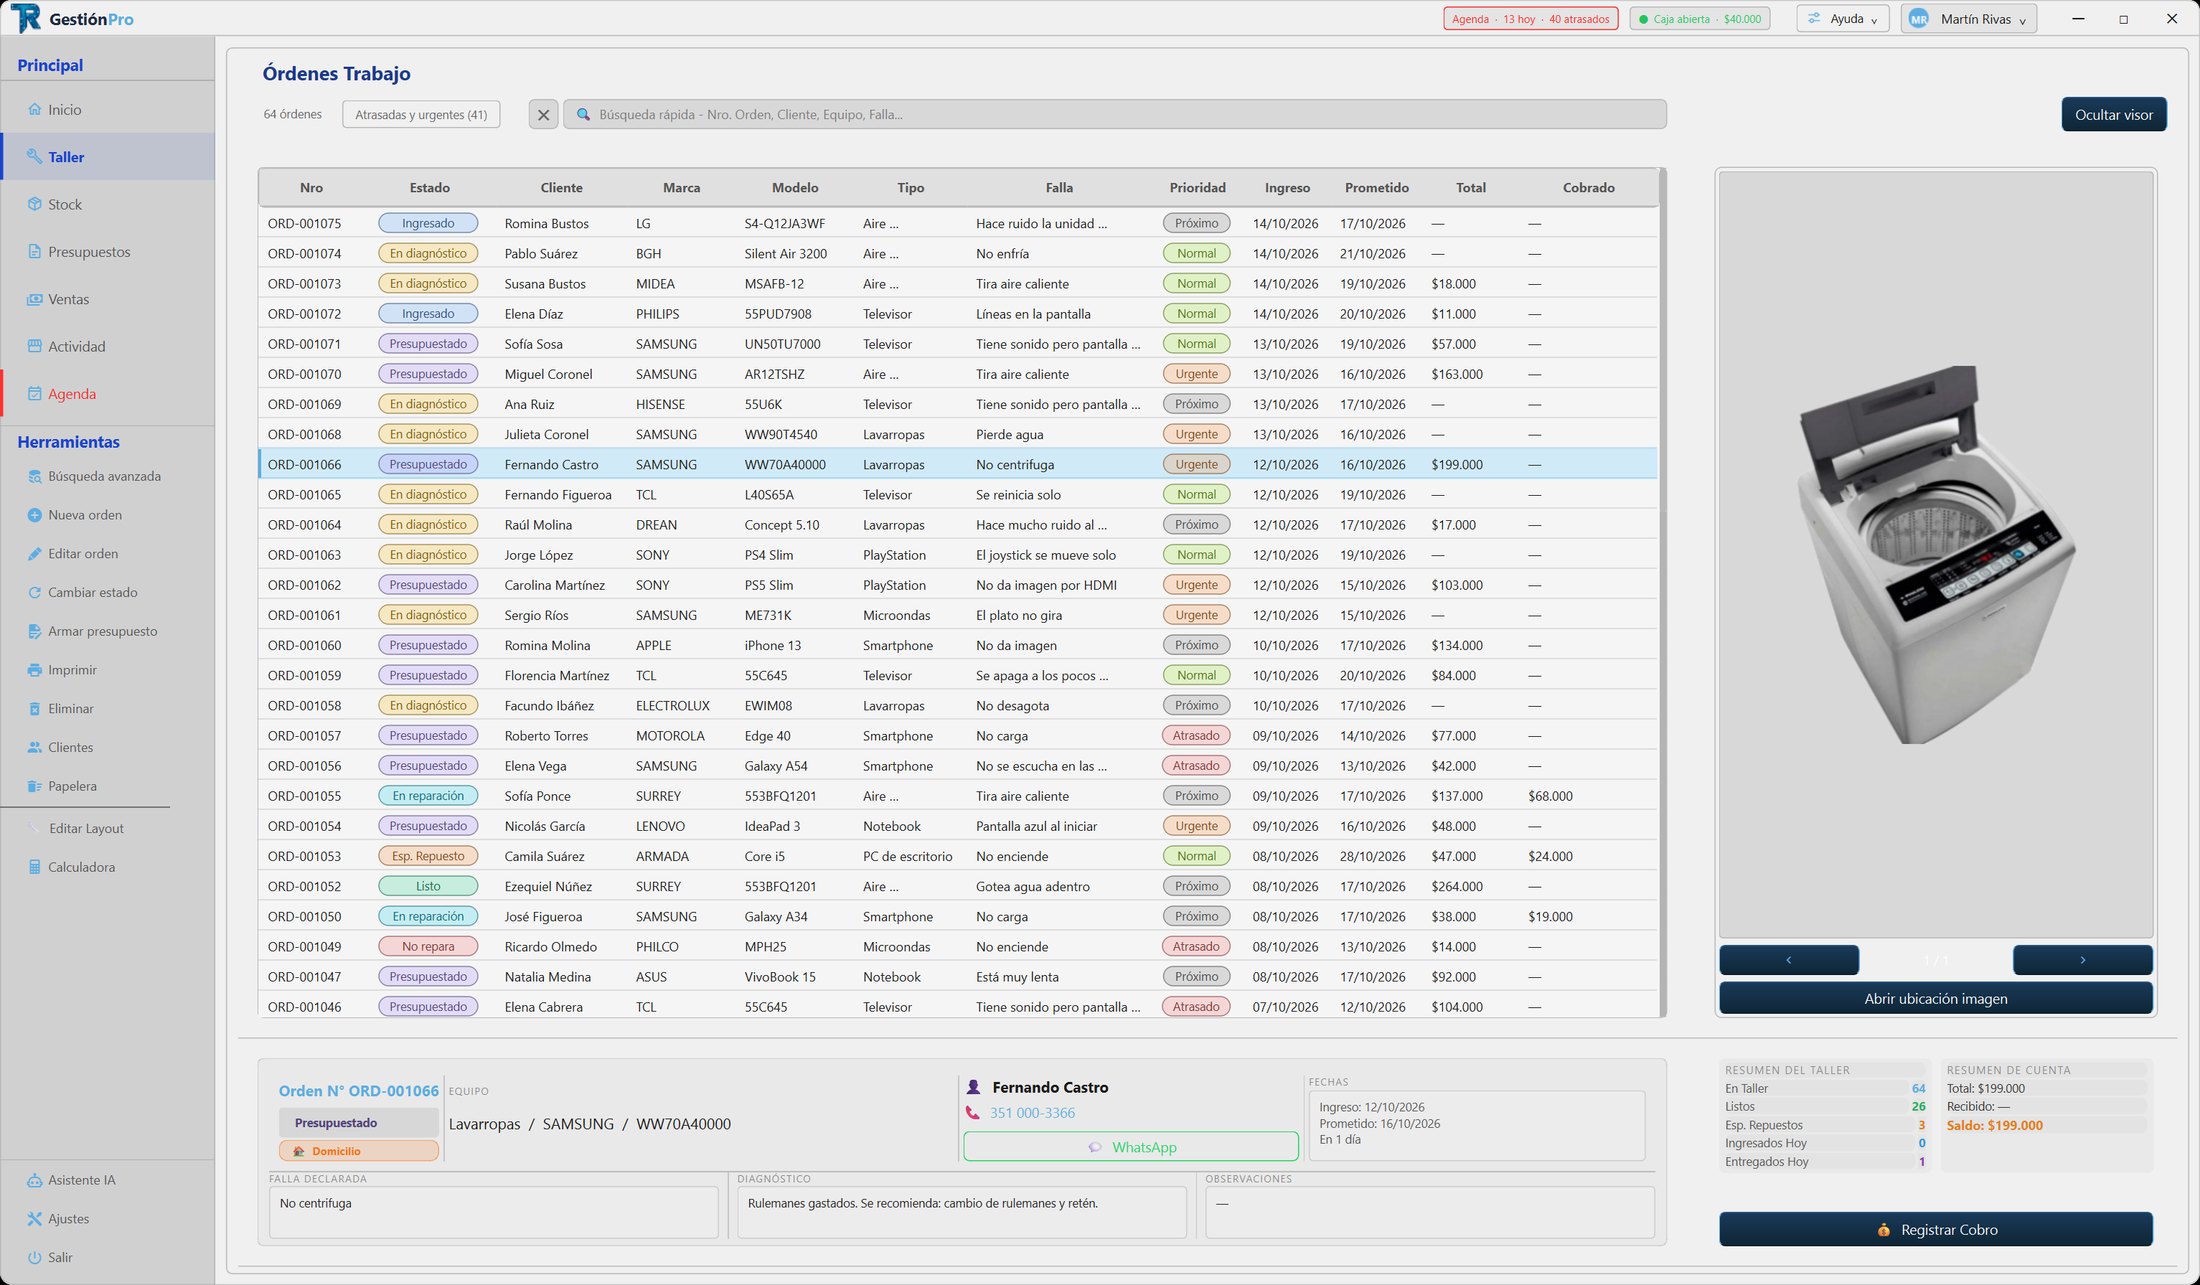Click the Ventas icon in sidebar
The height and width of the screenshot is (1285, 2200).
click(35, 299)
